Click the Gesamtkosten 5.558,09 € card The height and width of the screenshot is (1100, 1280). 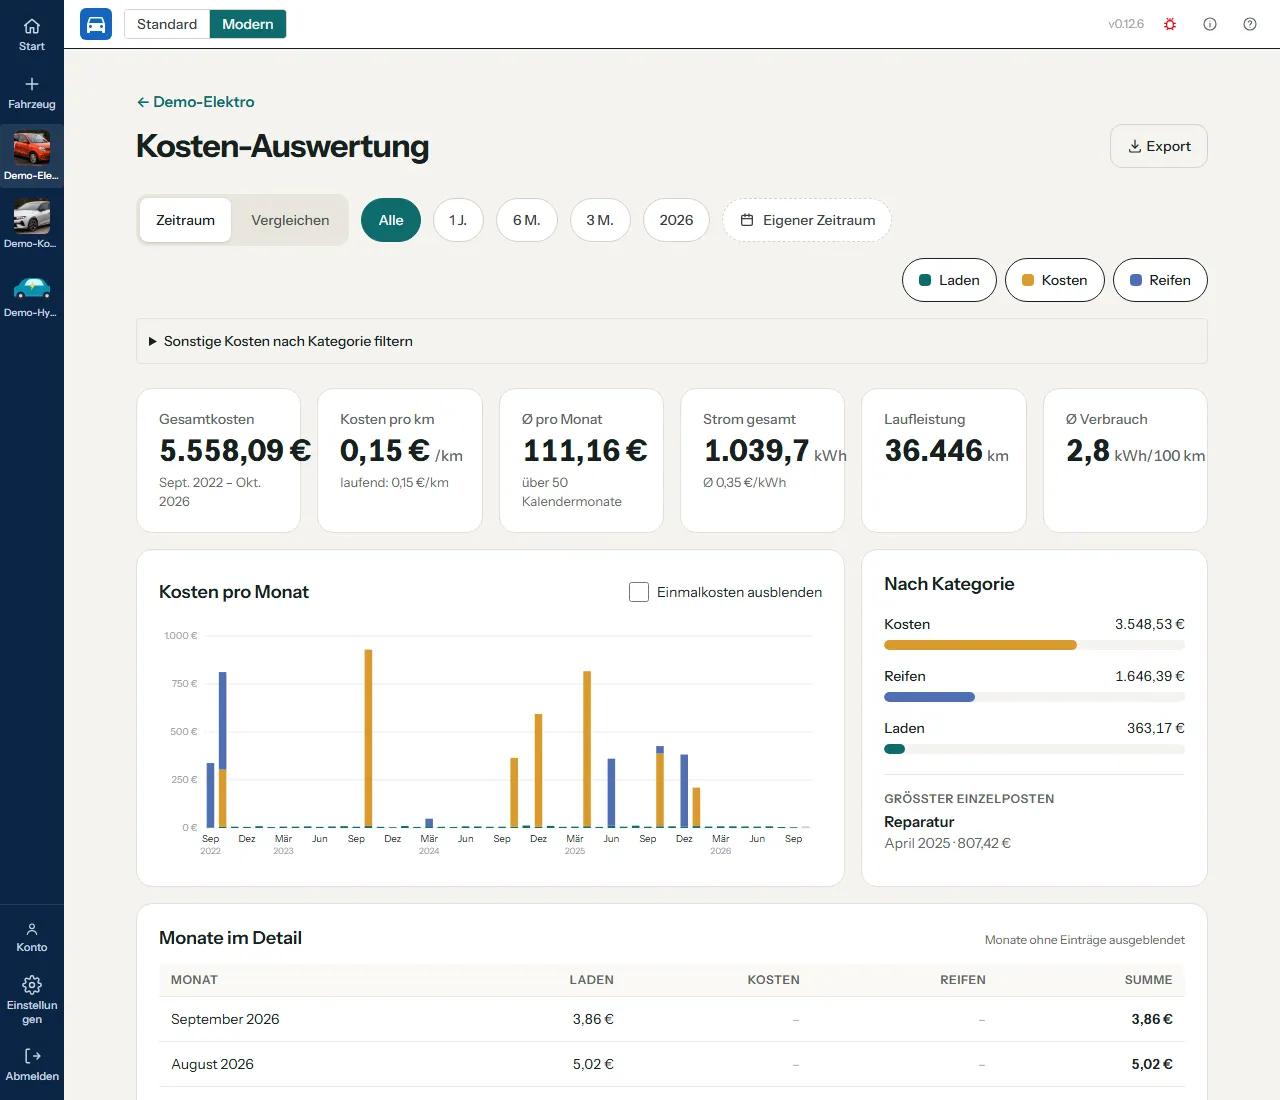(218, 460)
